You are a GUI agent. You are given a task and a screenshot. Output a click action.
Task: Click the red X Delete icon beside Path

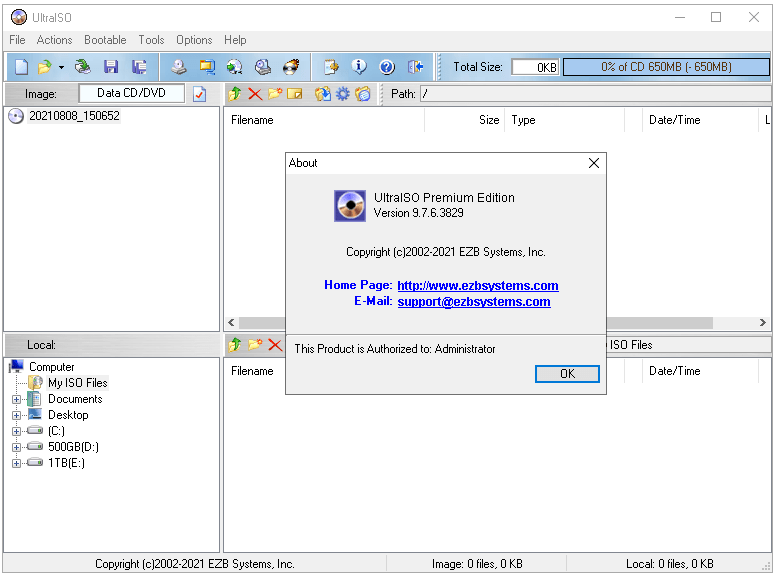(255, 94)
